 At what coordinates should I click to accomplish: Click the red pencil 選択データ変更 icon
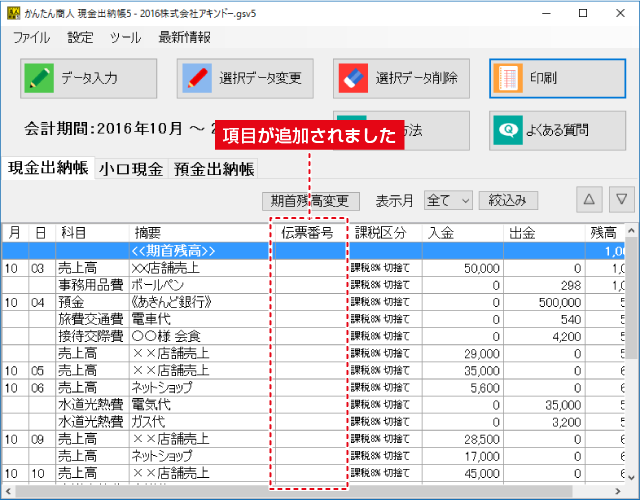point(197,77)
